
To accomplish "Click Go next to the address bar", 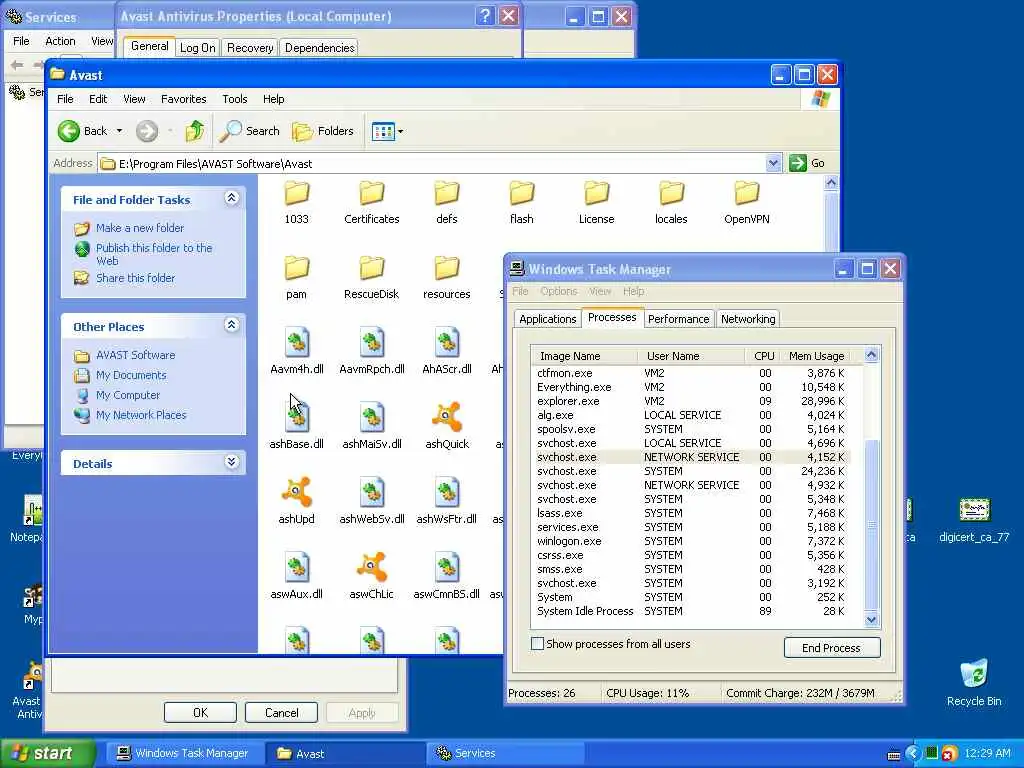I will (x=808, y=163).
